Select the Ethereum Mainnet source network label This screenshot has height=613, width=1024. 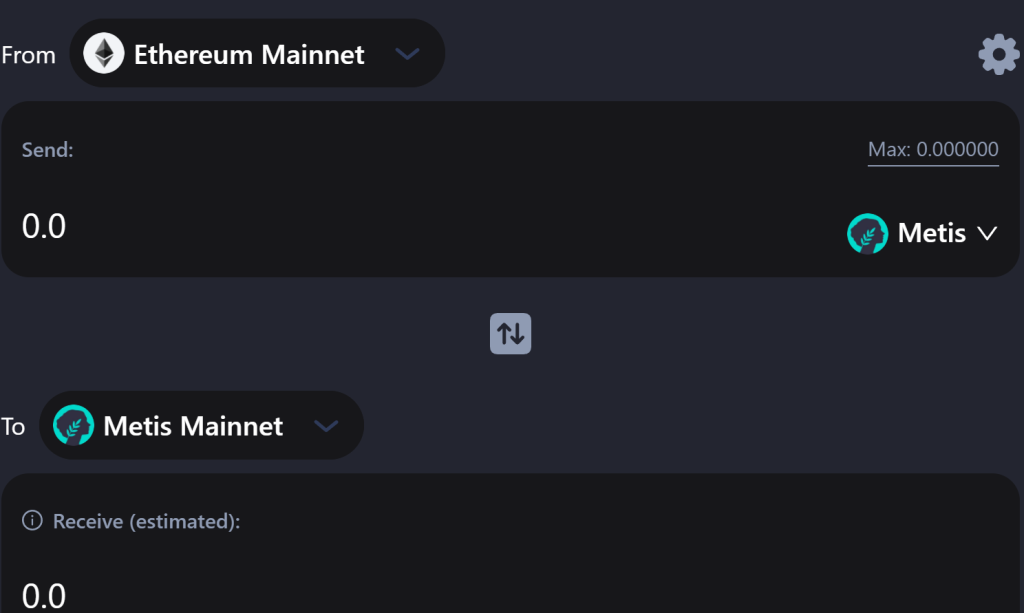(249, 54)
